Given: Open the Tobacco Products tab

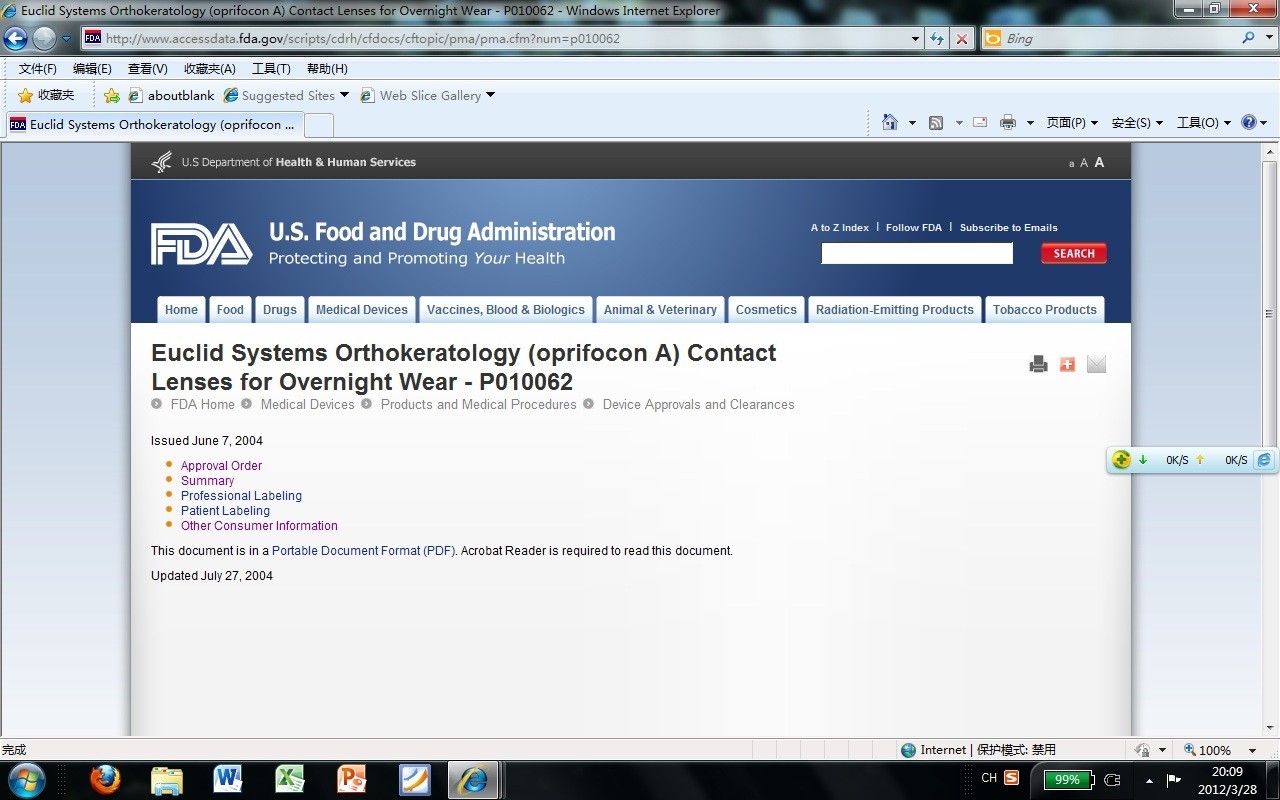Looking at the screenshot, I should [1045, 310].
